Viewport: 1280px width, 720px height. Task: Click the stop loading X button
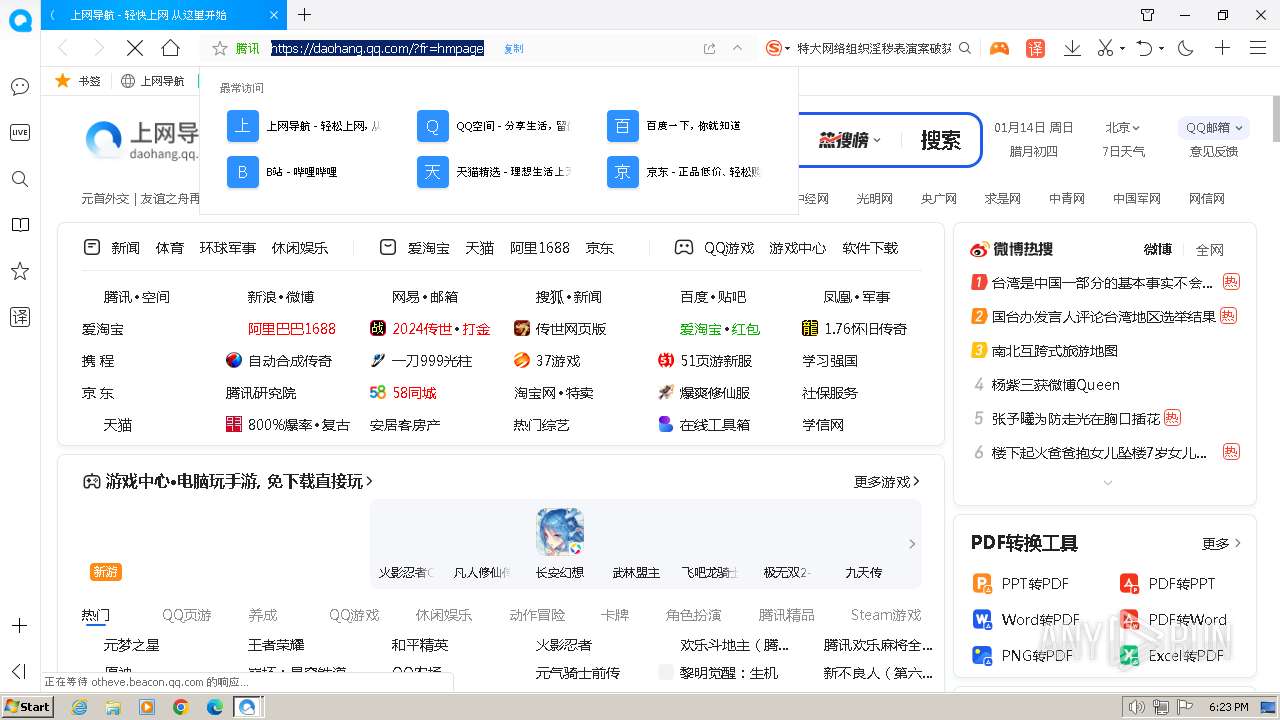tap(135, 48)
